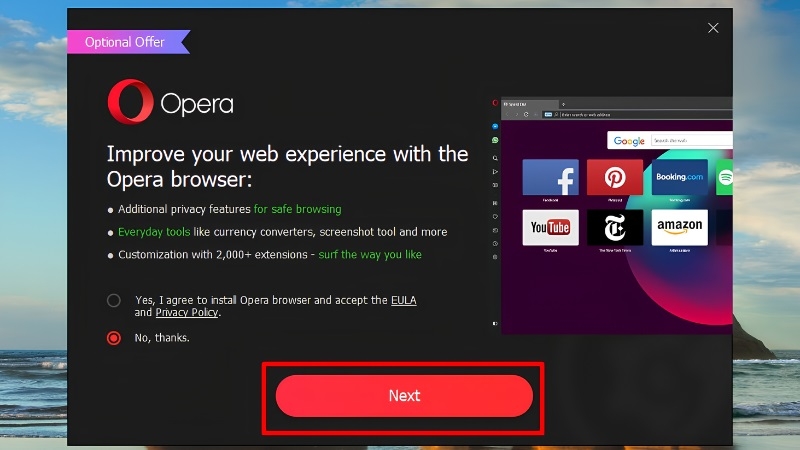The image size is (800, 450).
Task: Click the Messenger sidebar icon in preview
Action: [495, 126]
